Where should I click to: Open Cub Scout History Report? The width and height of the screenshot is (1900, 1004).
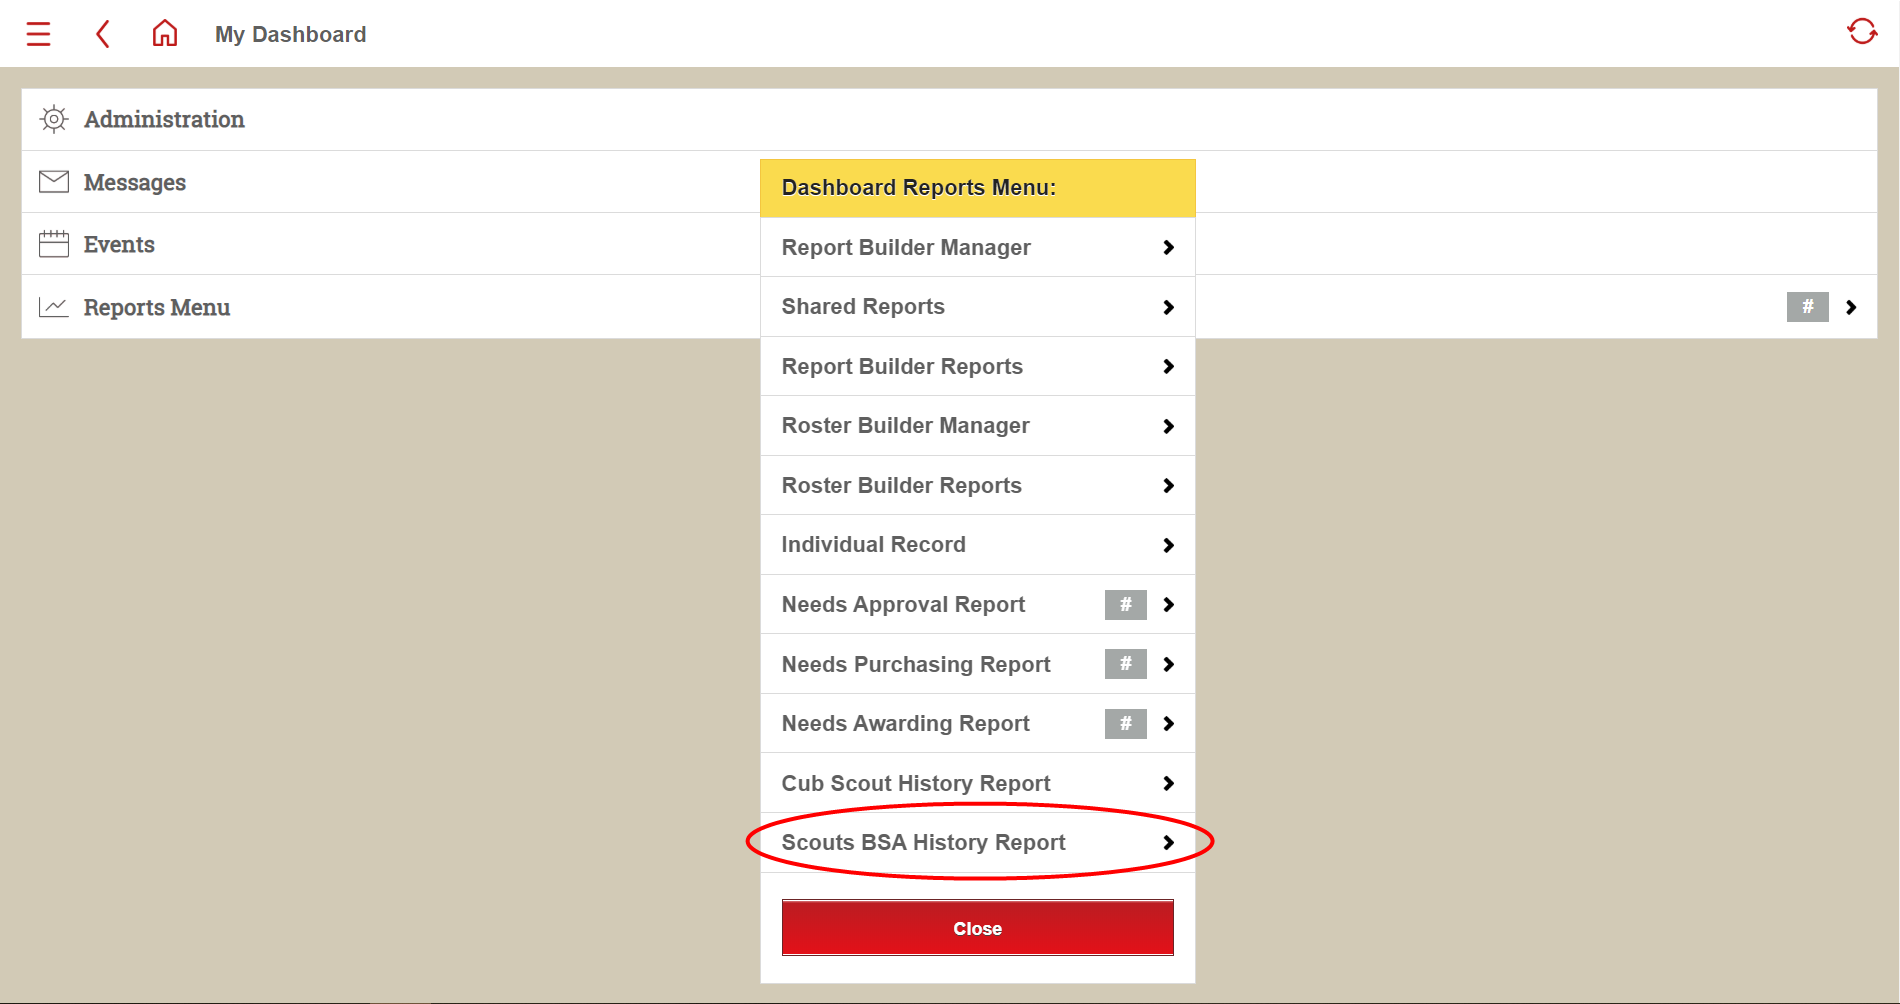click(x=978, y=783)
